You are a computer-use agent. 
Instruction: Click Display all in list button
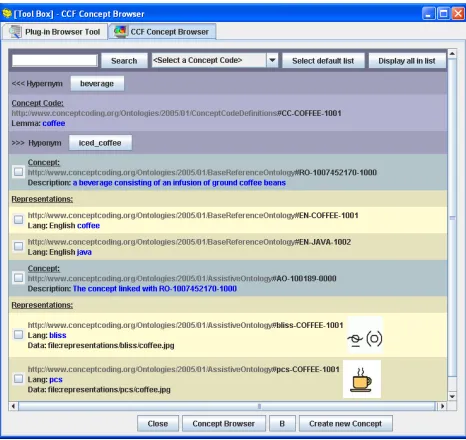[x=407, y=61]
